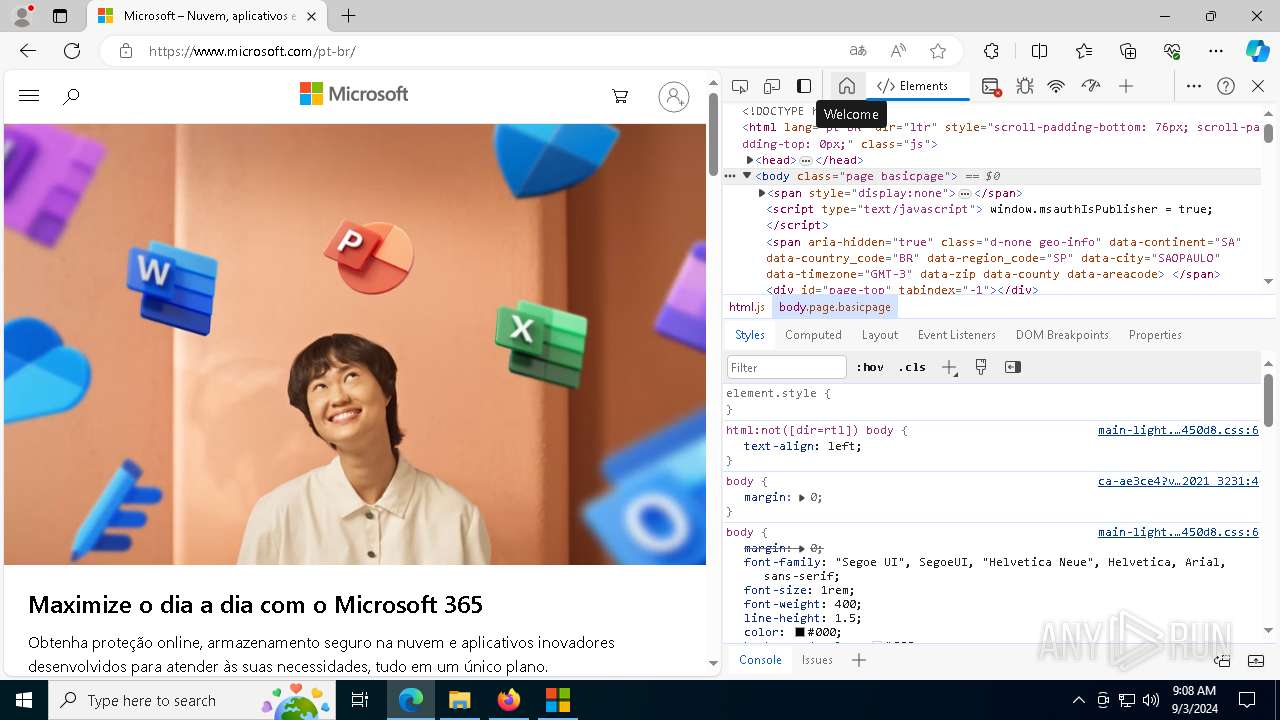This screenshot has width=1280, height=720.
Task: Add a tool to the drawer with plus
Action: pyautogui.click(x=859, y=660)
